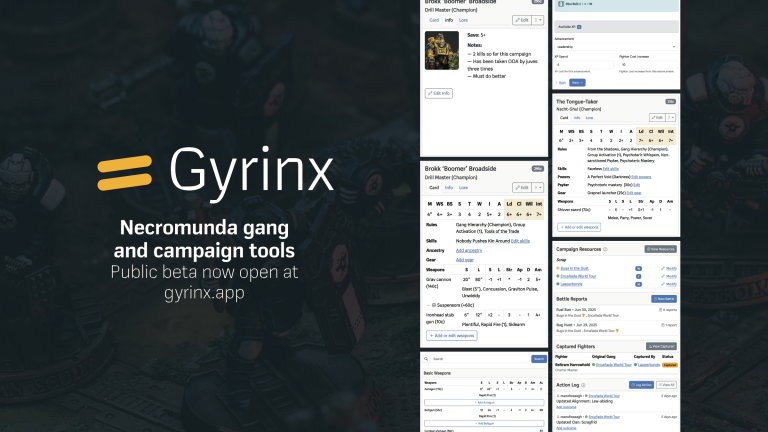Viewport: 768px width, 432px height.
Task: Click the Edit pencil button on top Brokk card
Action: [x=520, y=19]
